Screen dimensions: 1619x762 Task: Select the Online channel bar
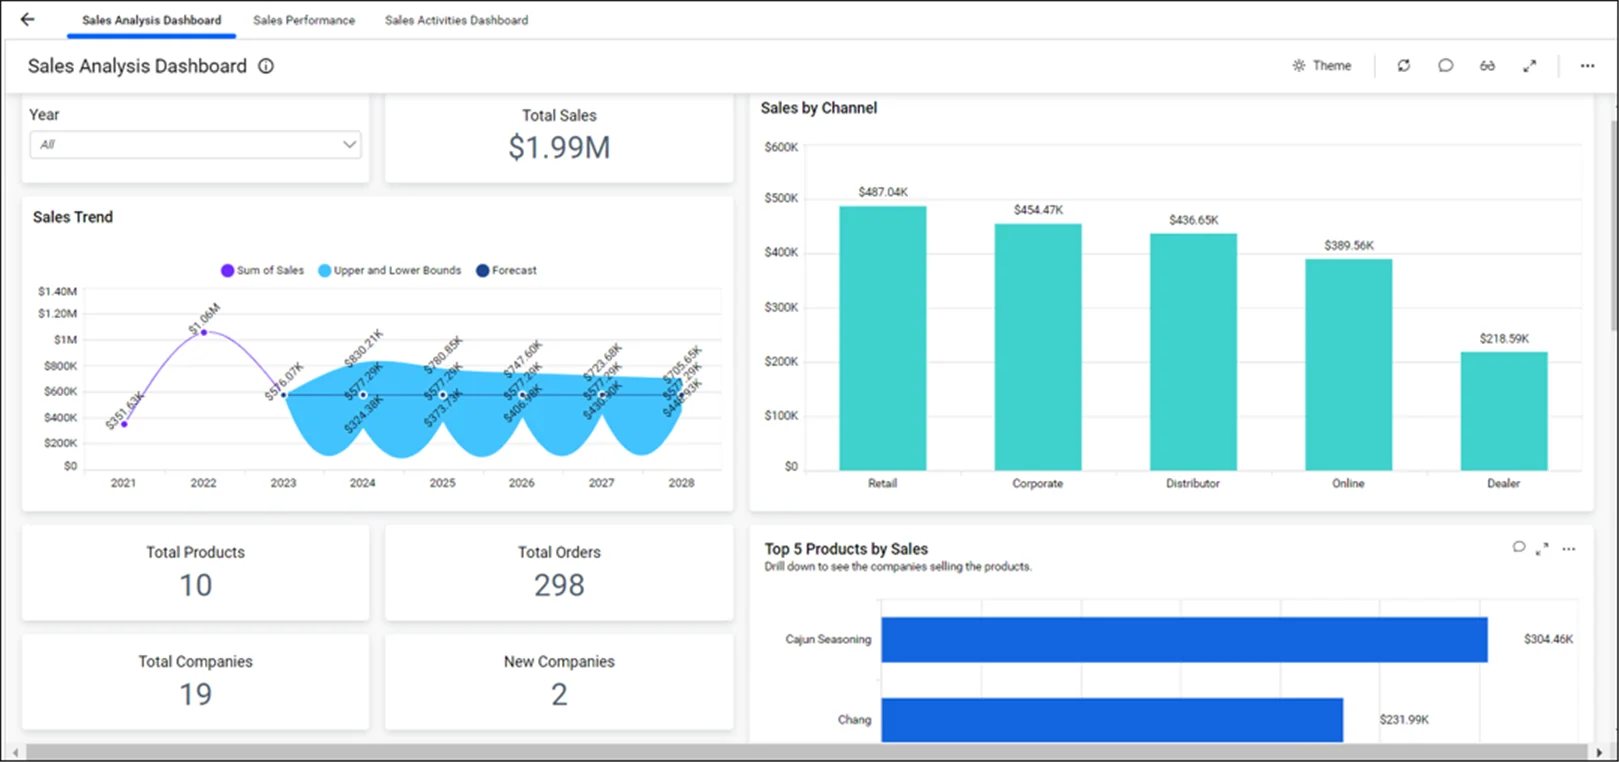coord(1348,365)
